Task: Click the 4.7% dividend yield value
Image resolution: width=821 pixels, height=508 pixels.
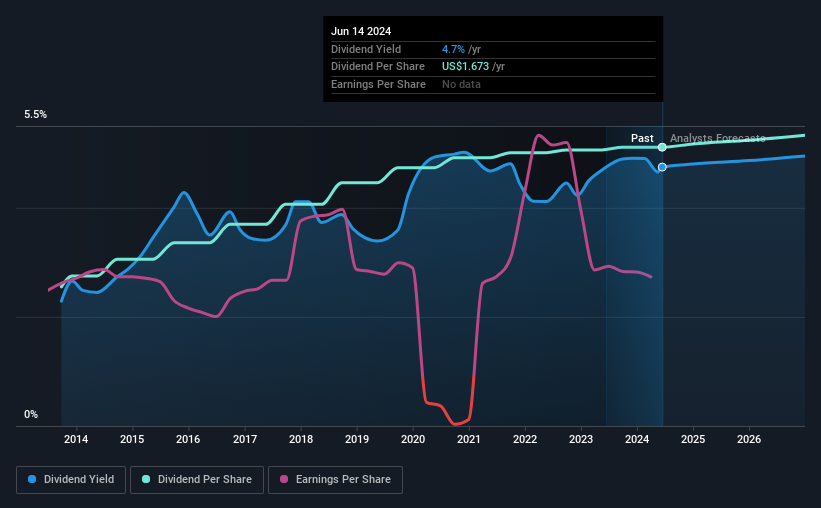Action: (453, 49)
